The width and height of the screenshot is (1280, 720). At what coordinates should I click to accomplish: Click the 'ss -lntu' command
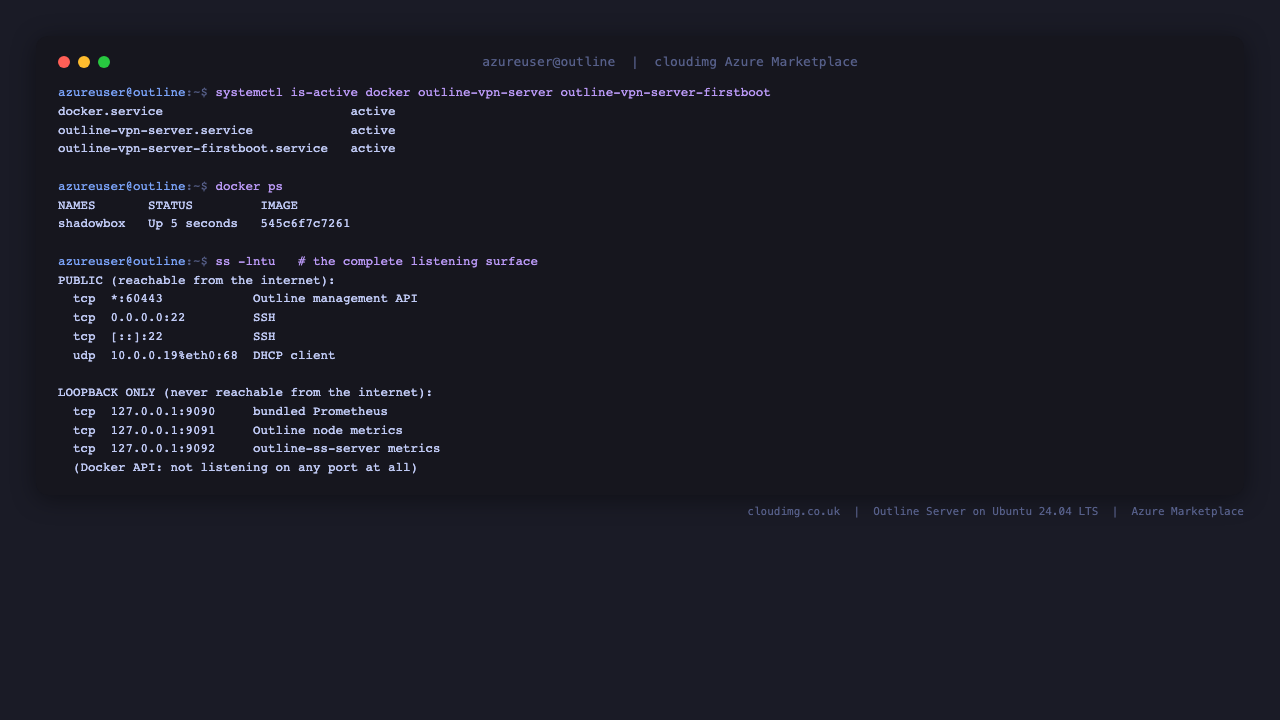pyautogui.click(x=245, y=262)
